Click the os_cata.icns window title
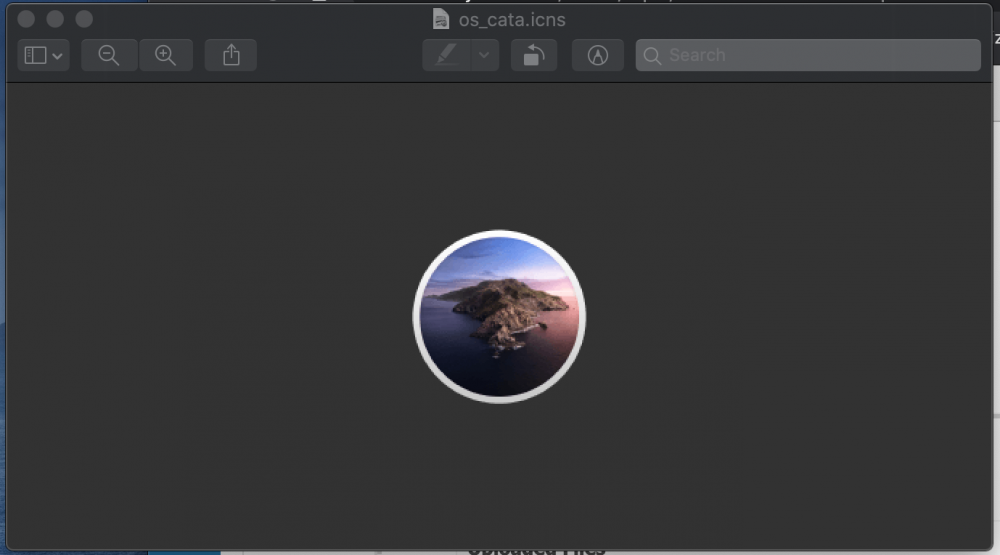This screenshot has height=555, width=1000. 512,20
